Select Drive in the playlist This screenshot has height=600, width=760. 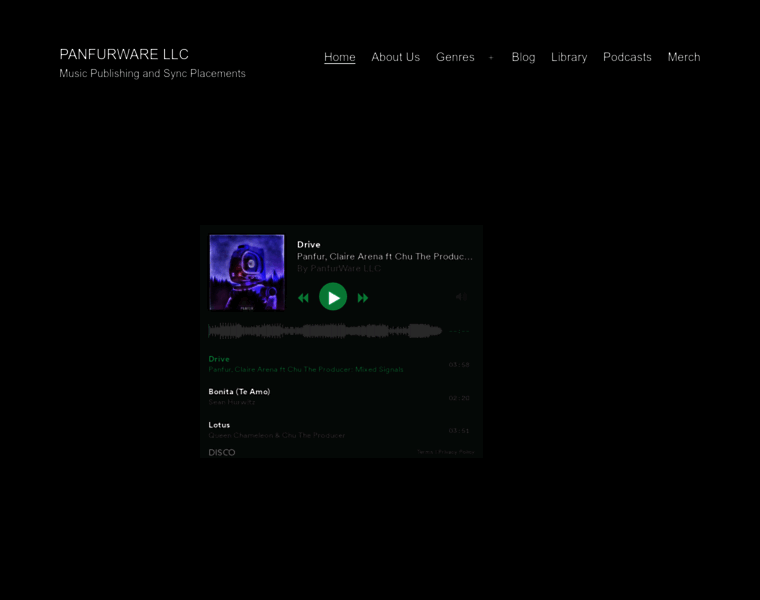[x=339, y=364]
